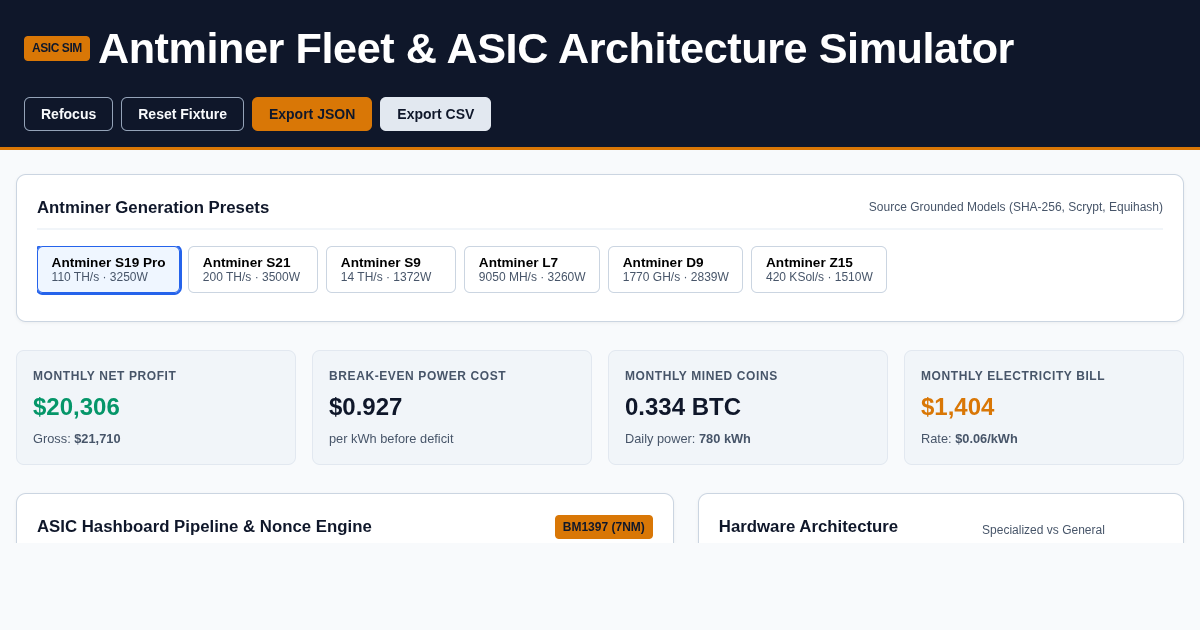Click the BM1397 (7NM) chip badge
The width and height of the screenshot is (1200, 630).
coord(604,527)
